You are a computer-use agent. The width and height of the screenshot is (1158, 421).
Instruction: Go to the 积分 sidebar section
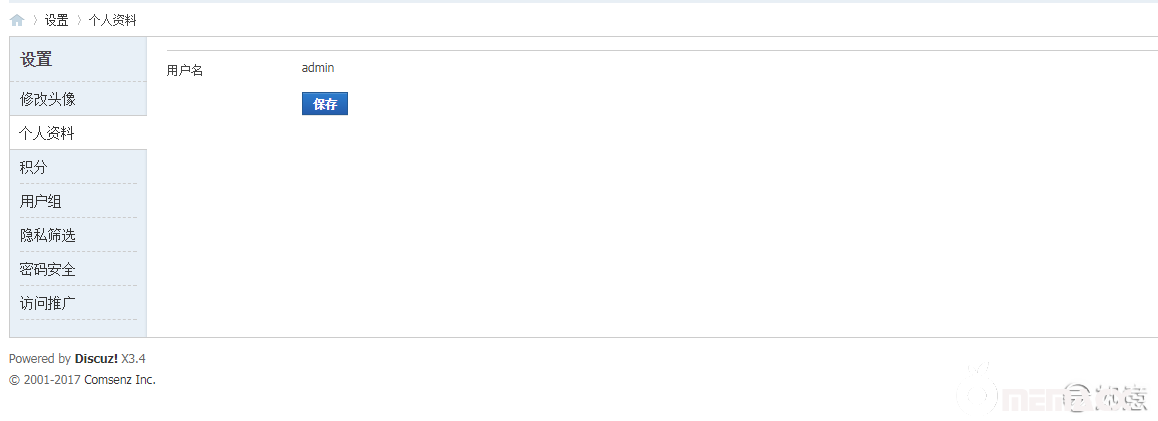(33, 167)
